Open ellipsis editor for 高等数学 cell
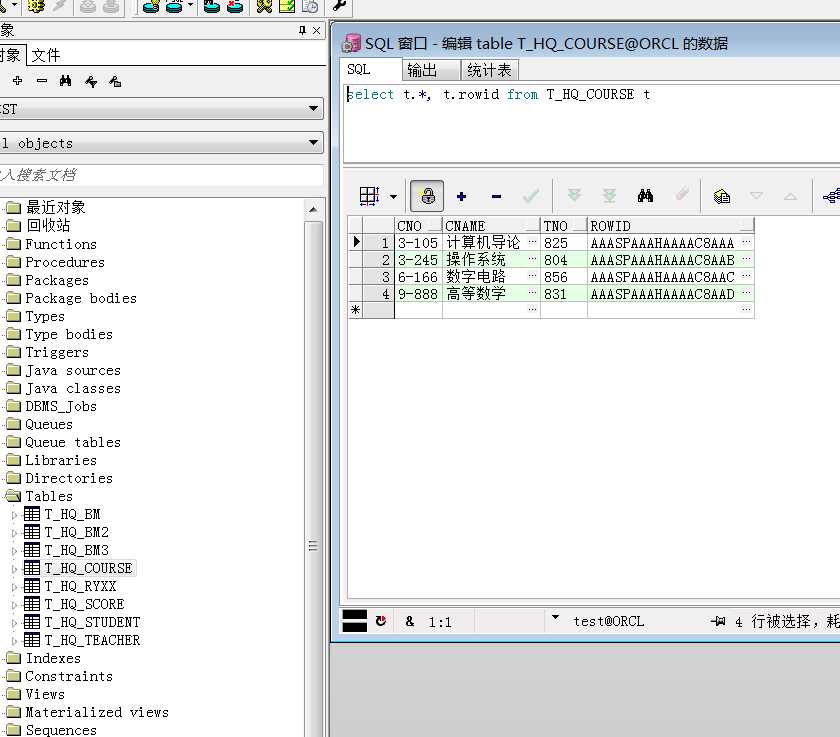 [x=532, y=293]
